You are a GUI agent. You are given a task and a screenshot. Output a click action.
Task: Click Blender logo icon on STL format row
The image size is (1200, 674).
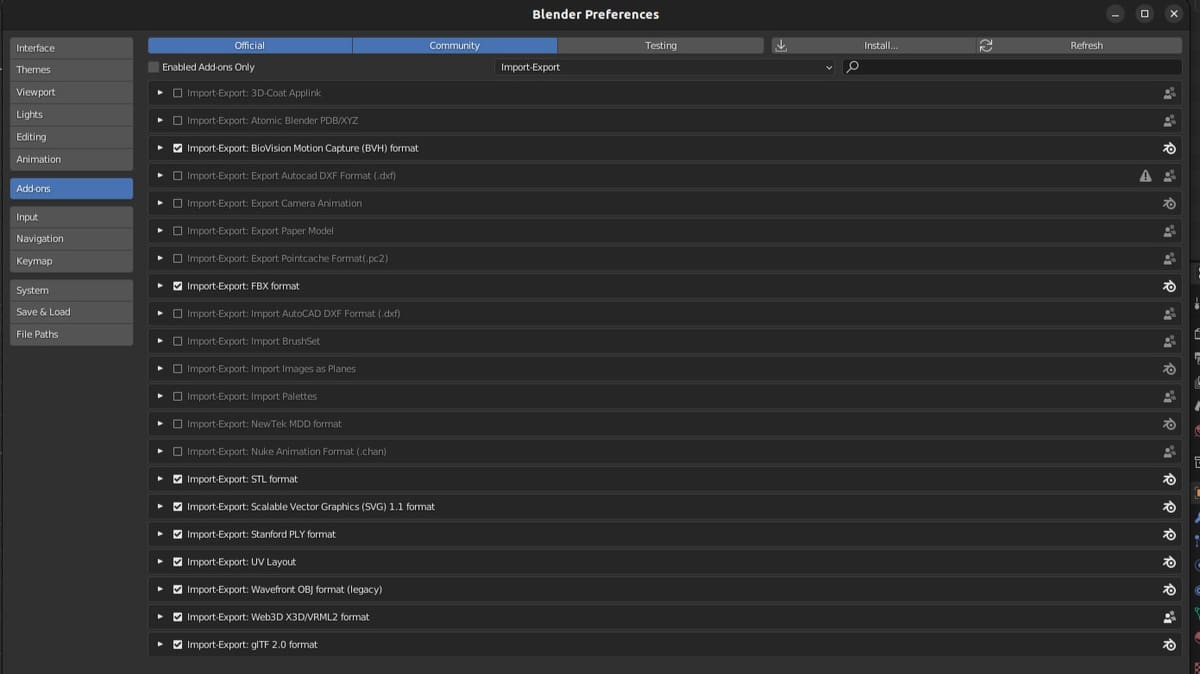(1169, 479)
